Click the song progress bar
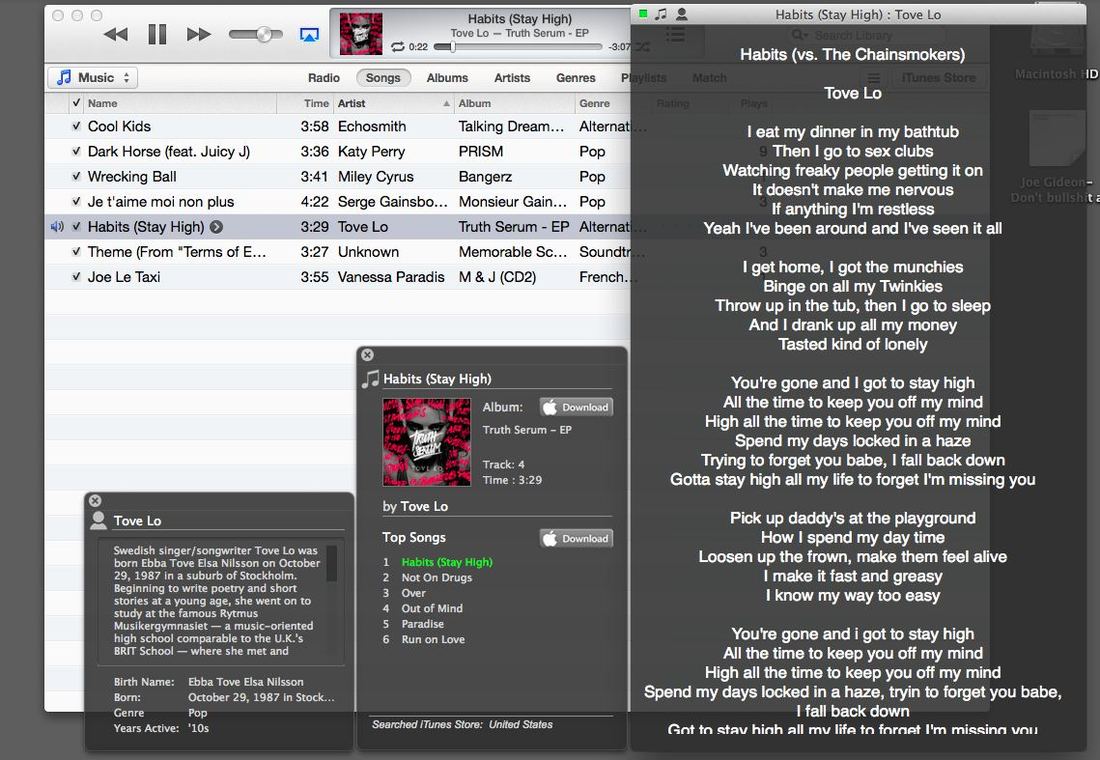The image size is (1100, 760). click(518, 47)
